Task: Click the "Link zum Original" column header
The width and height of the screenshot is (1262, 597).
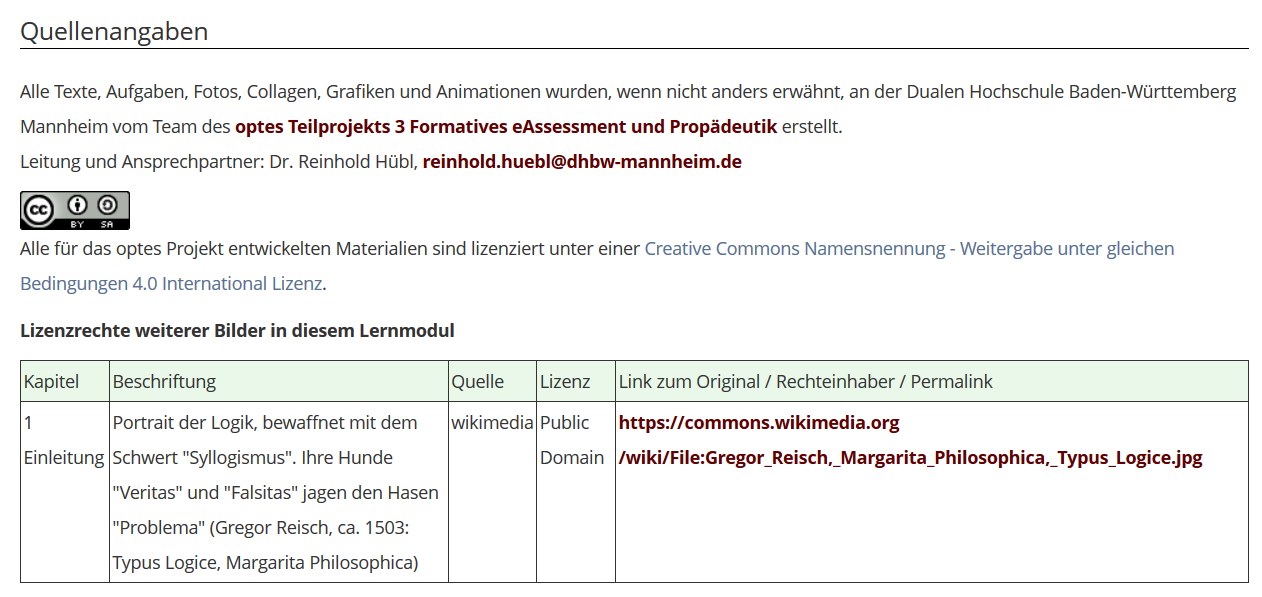Action: (x=805, y=382)
